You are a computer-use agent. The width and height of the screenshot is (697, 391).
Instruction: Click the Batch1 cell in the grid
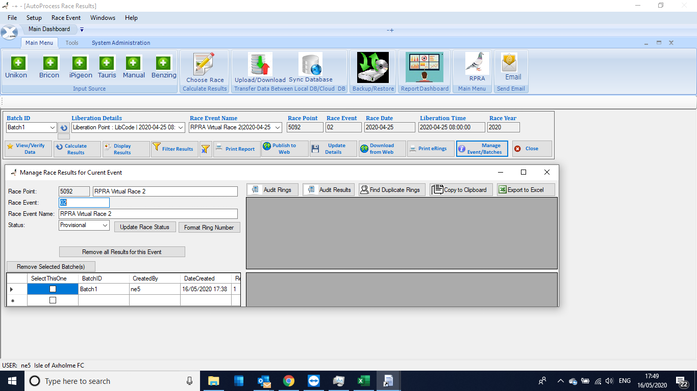[x=104, y=289]
